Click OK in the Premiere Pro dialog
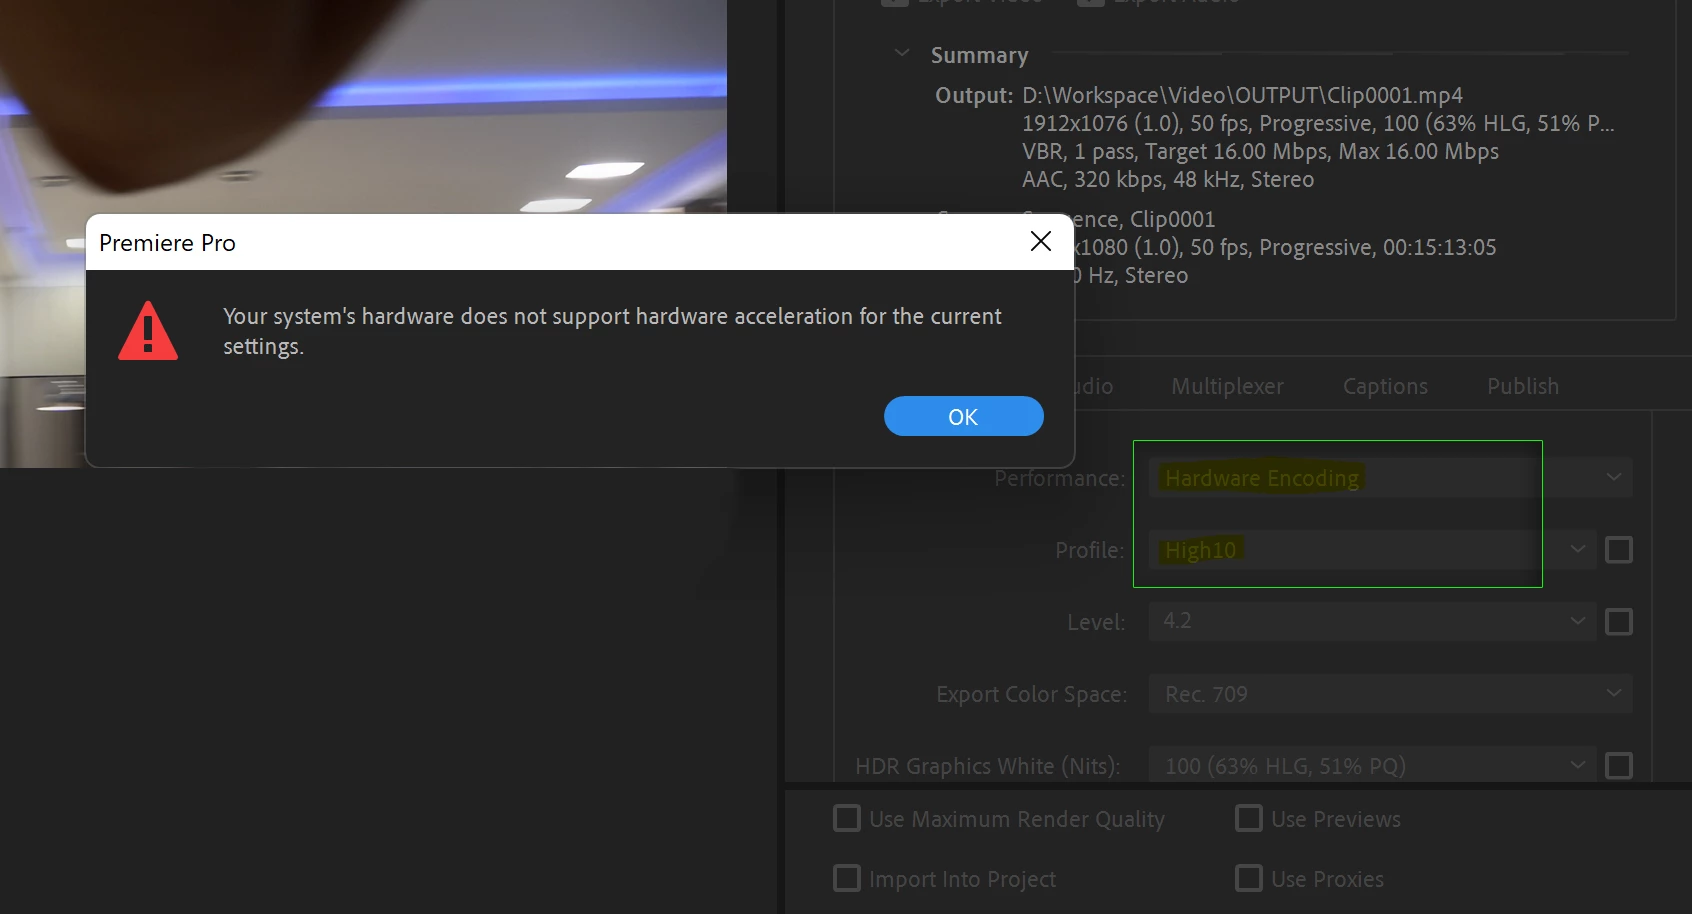1692x914 pixels. [963, 416]
